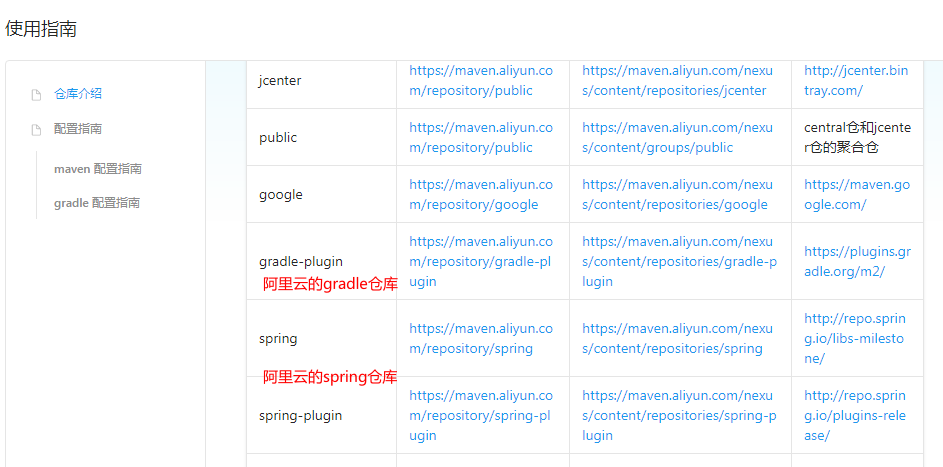Open the nexus/content/groups/public link
Image resolution: width=943 pixels, height=467 pixels.
tap(678, 138)
